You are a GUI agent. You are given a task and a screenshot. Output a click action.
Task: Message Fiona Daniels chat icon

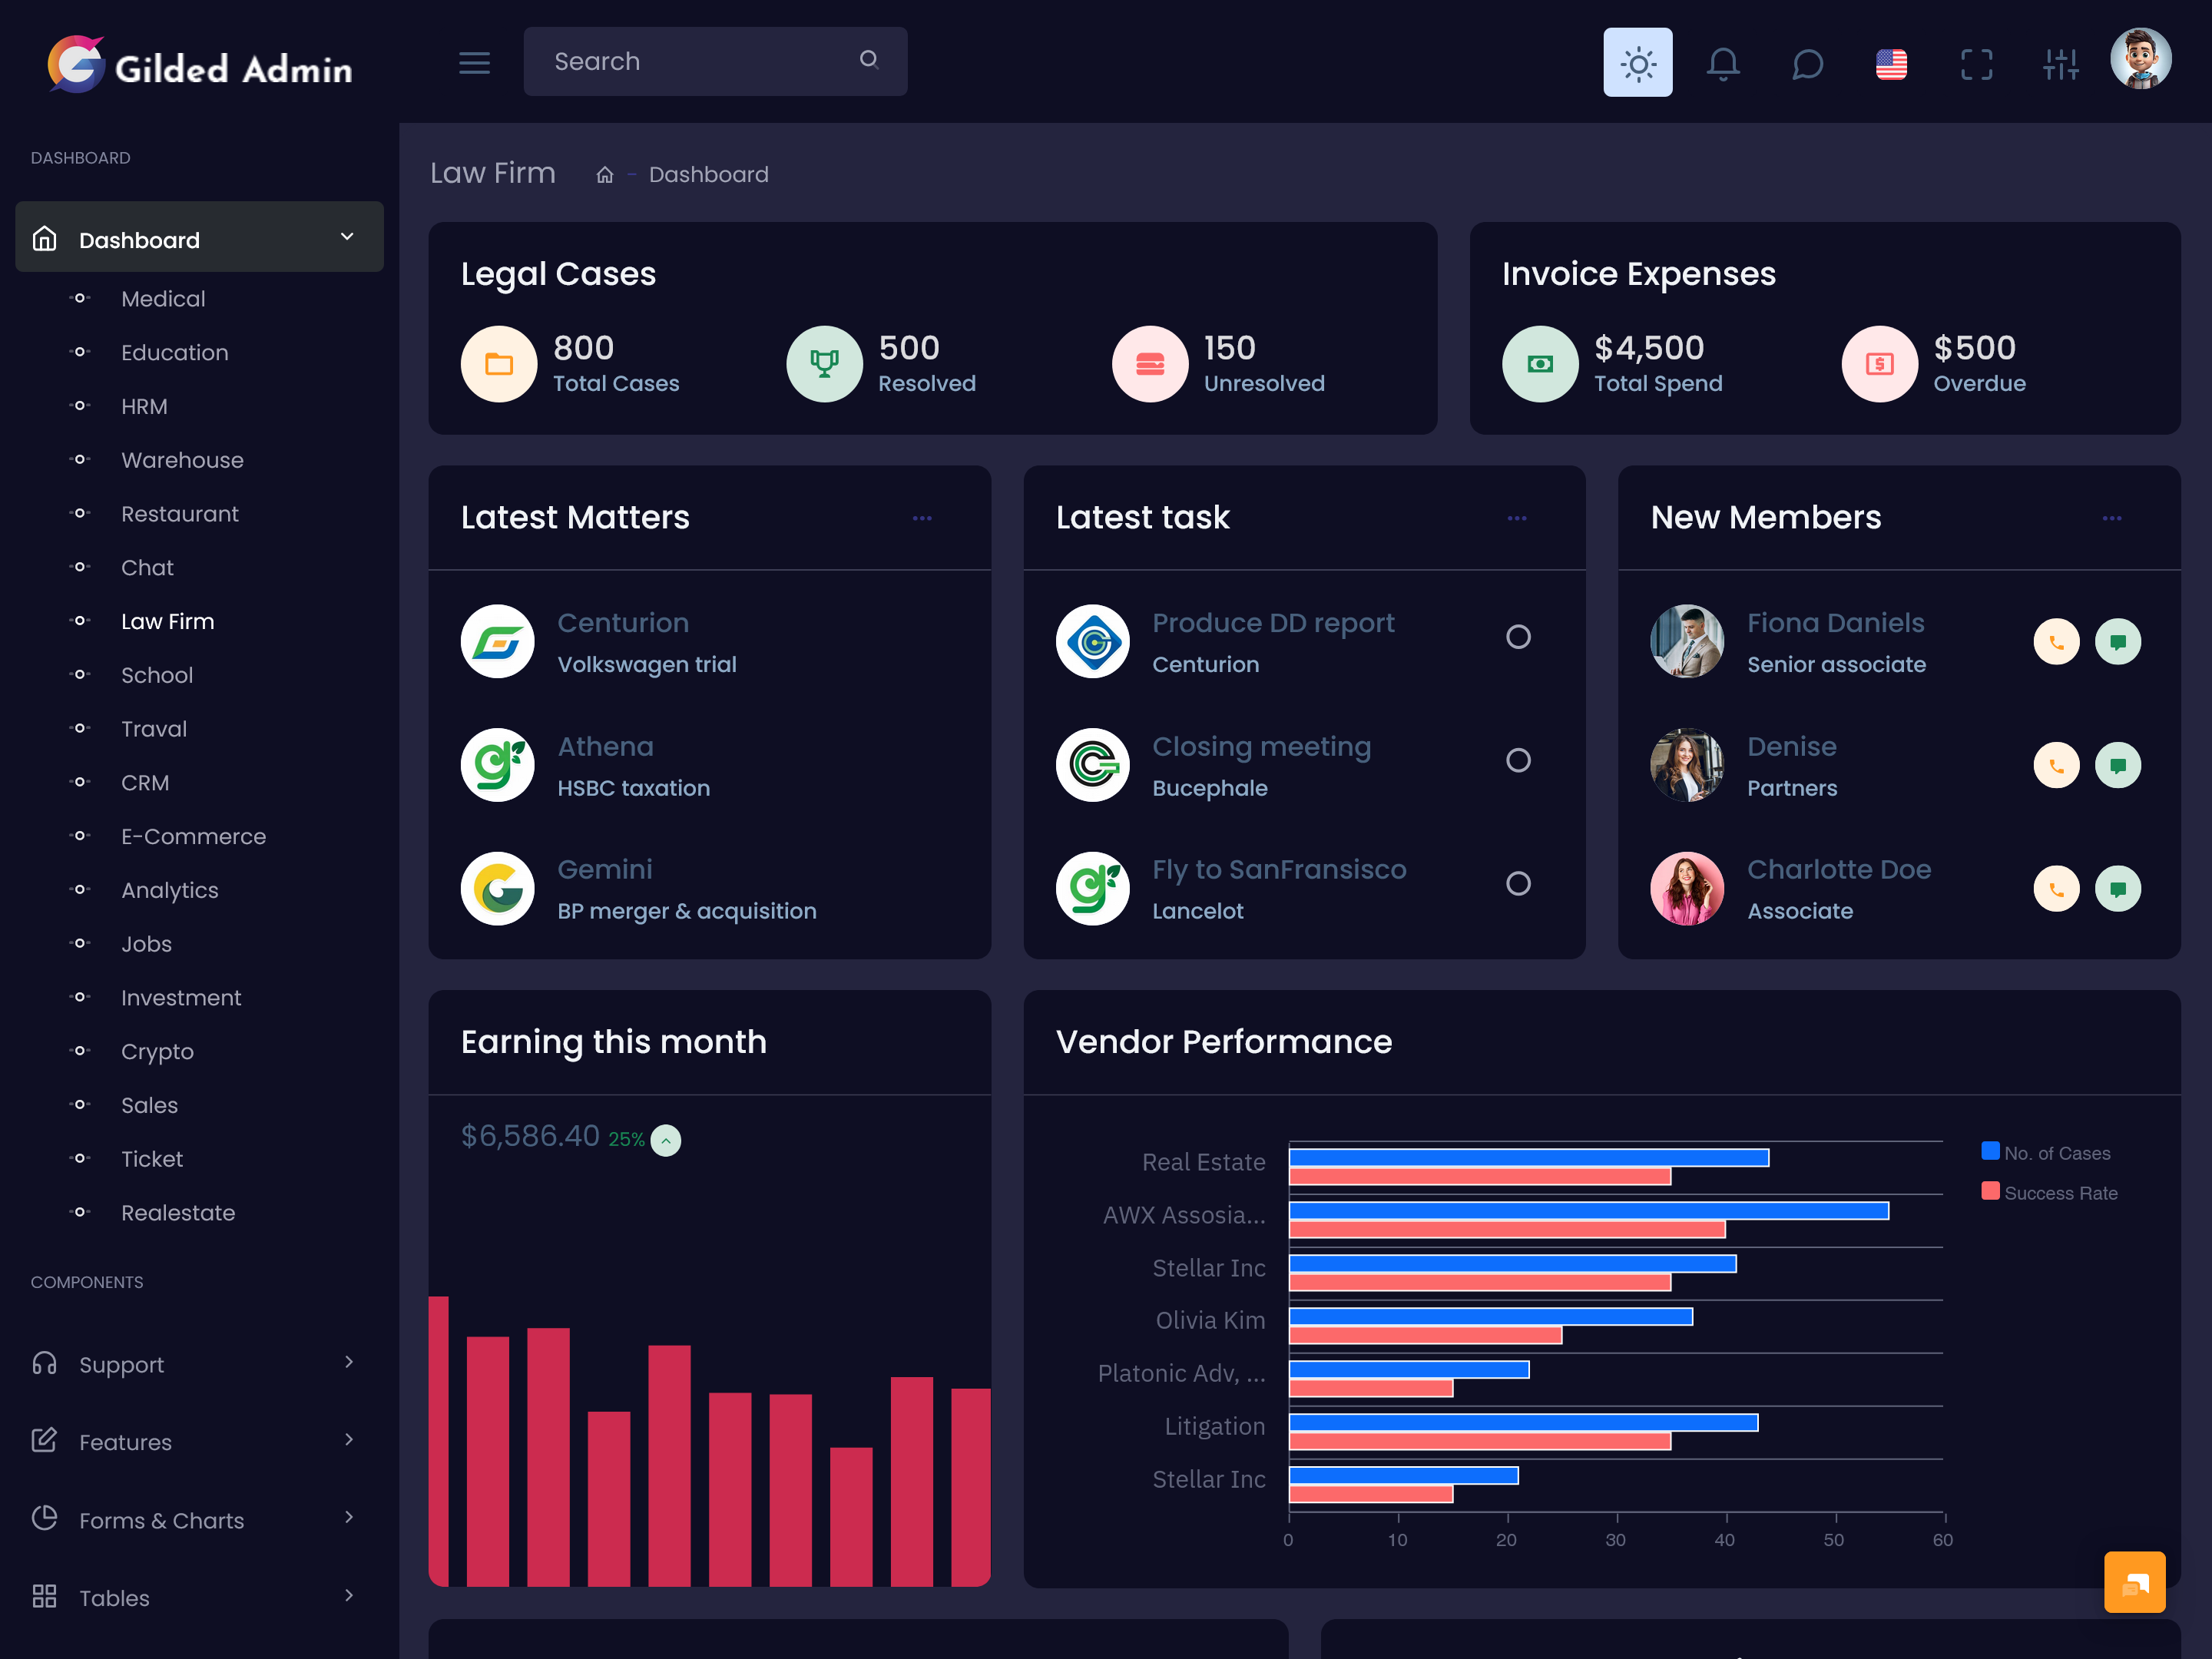pos(2117,642)
